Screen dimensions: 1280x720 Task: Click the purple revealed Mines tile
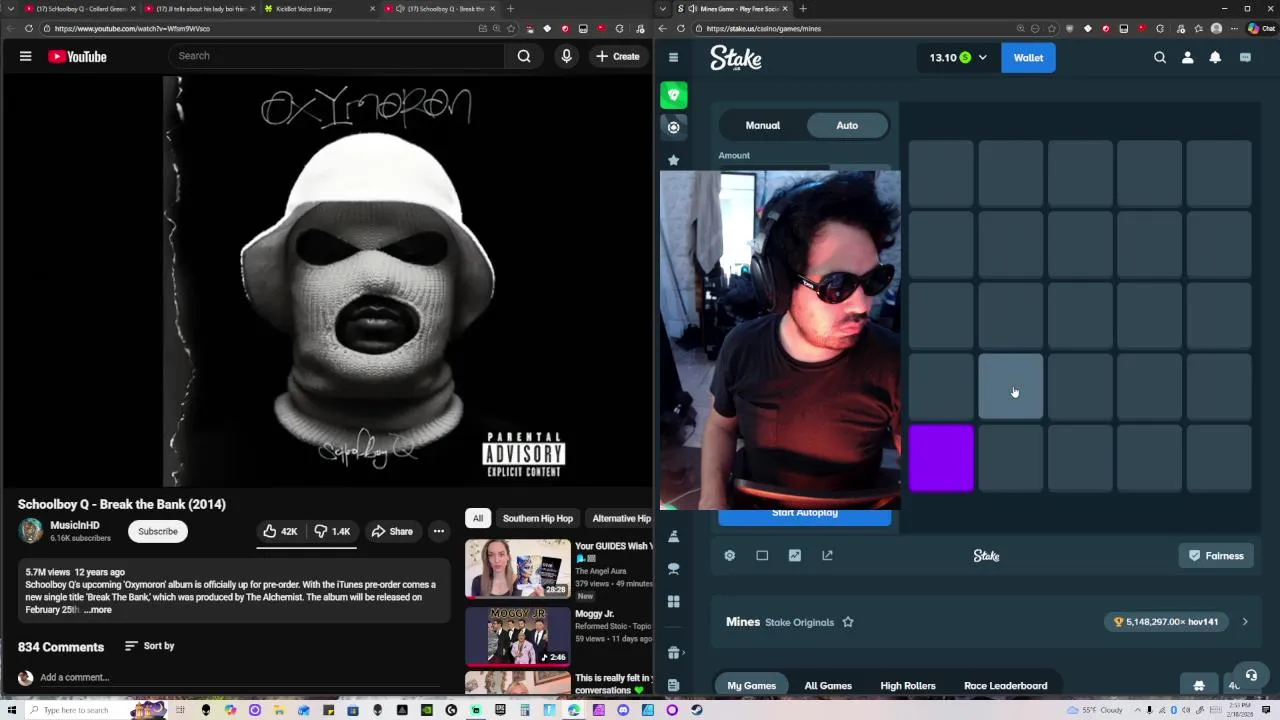[x=941, y=459]
